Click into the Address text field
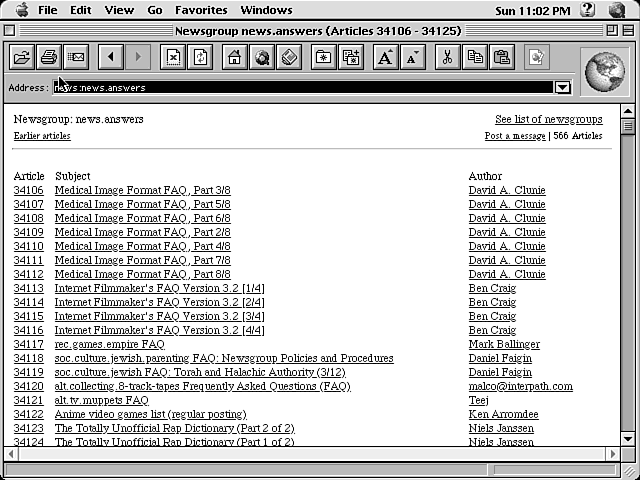 pos(300,88)
